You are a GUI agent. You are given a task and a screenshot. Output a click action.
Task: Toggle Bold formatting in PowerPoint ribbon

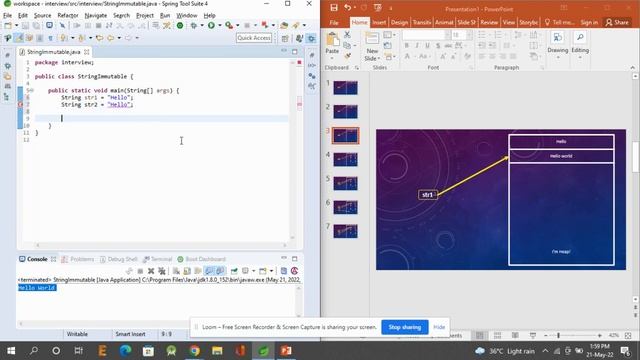click(407, 46)
